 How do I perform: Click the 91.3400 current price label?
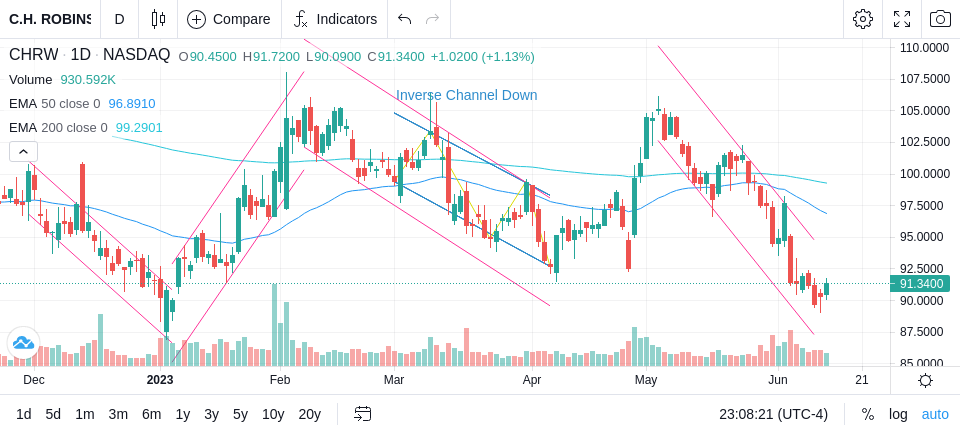920,284
